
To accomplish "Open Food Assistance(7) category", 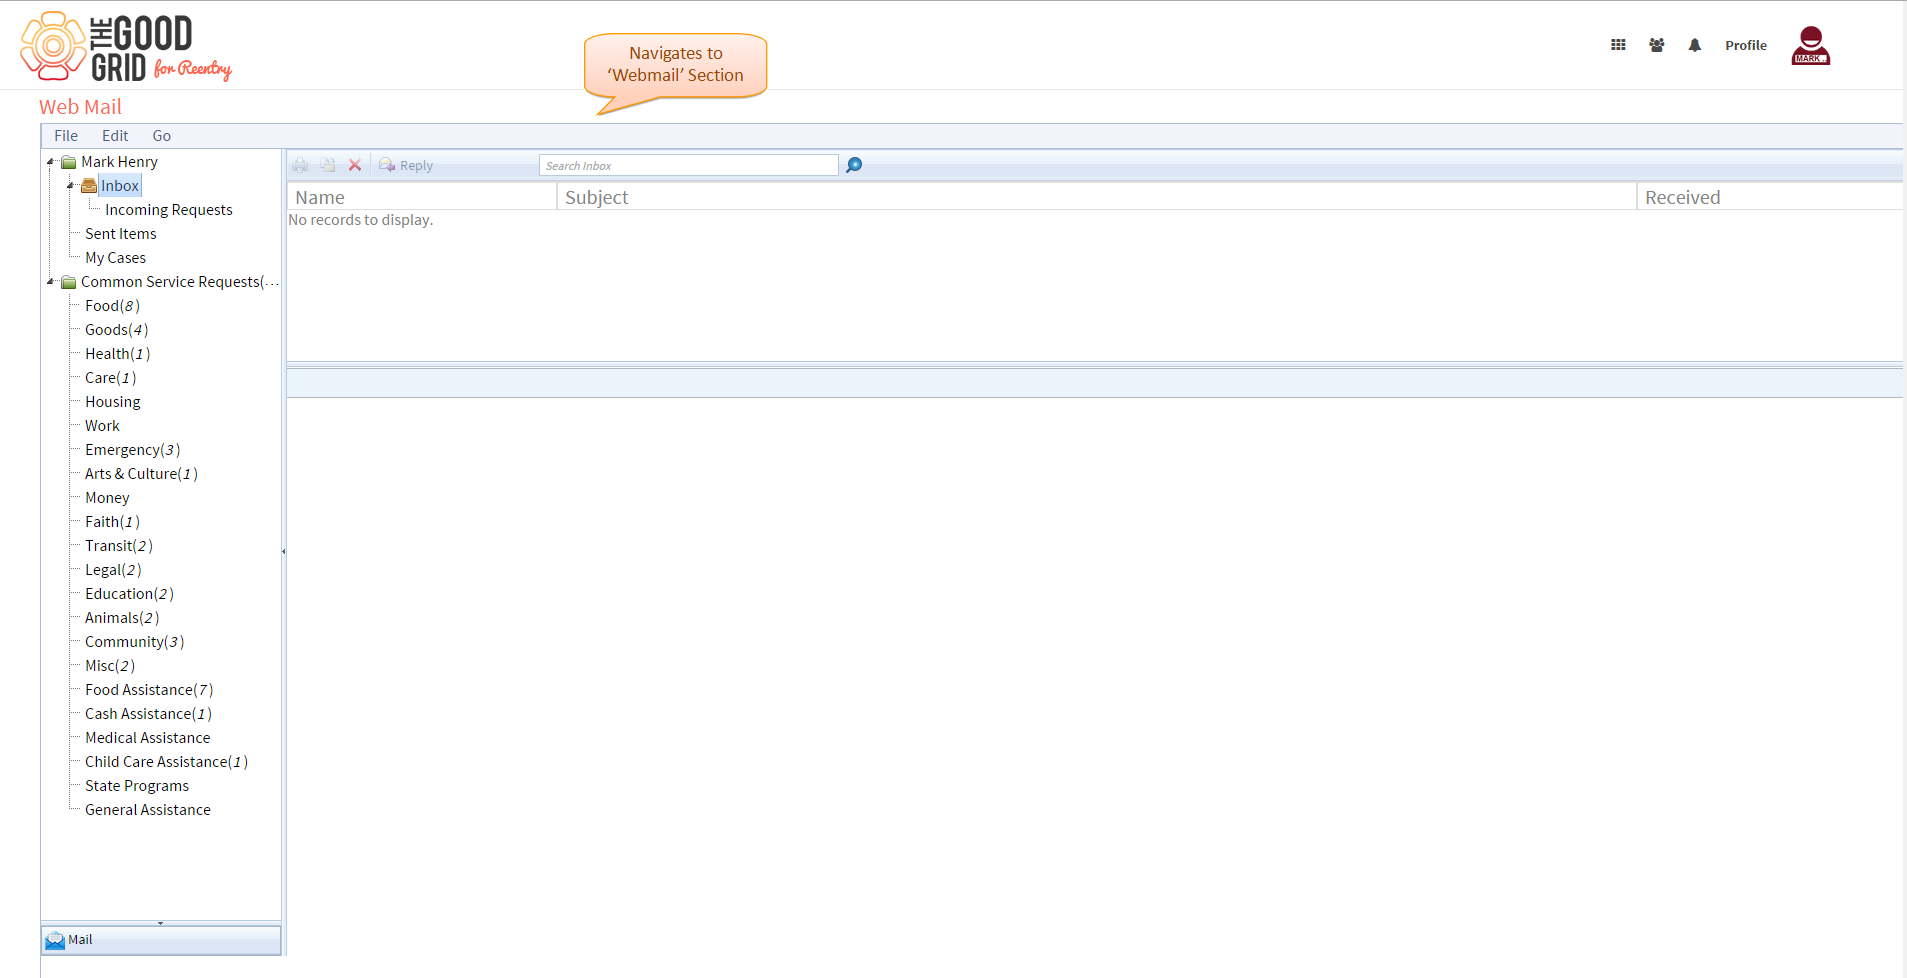I will pos(149,690).
